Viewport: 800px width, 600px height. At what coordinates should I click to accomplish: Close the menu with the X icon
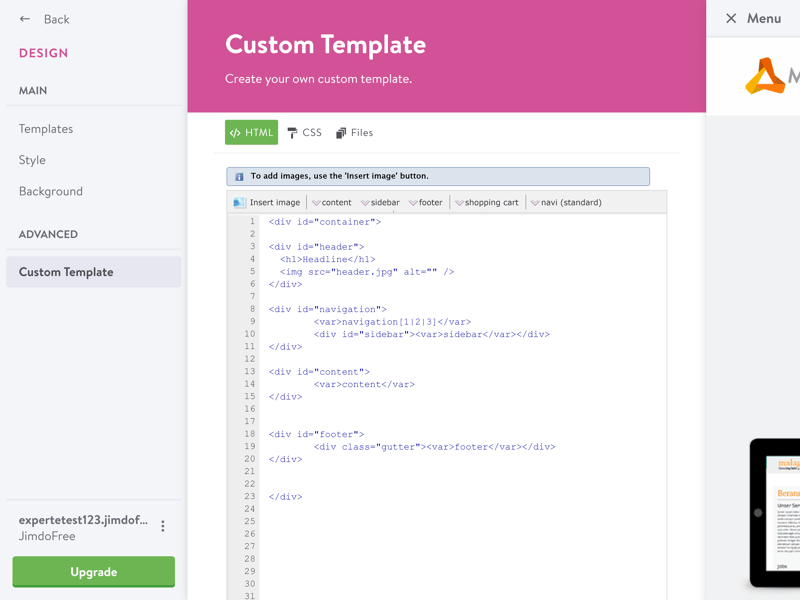731,18
